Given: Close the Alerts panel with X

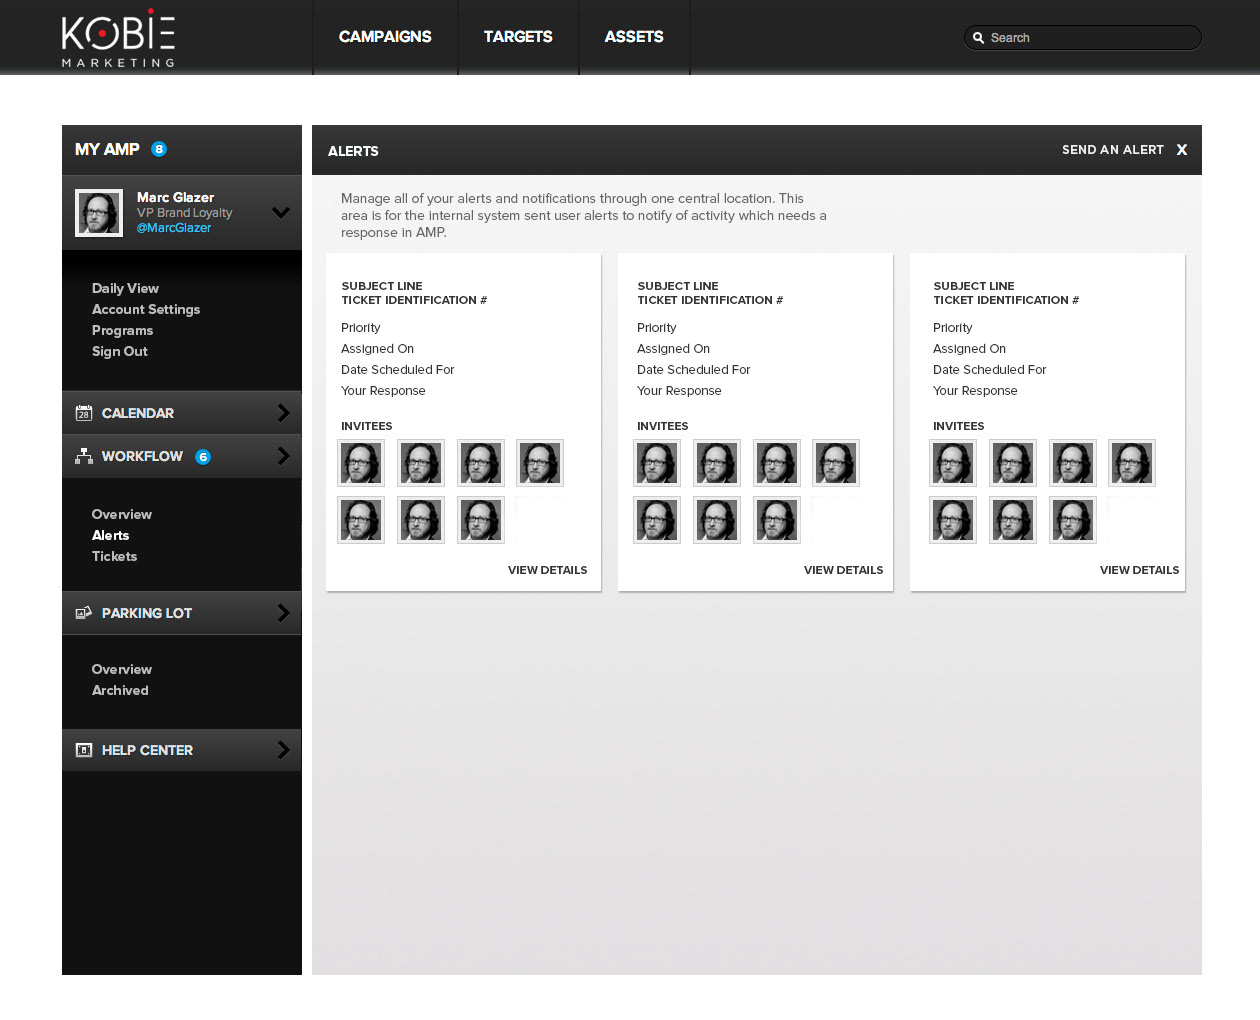Looking at the screenshot, I should click(x=1182, y=150).
